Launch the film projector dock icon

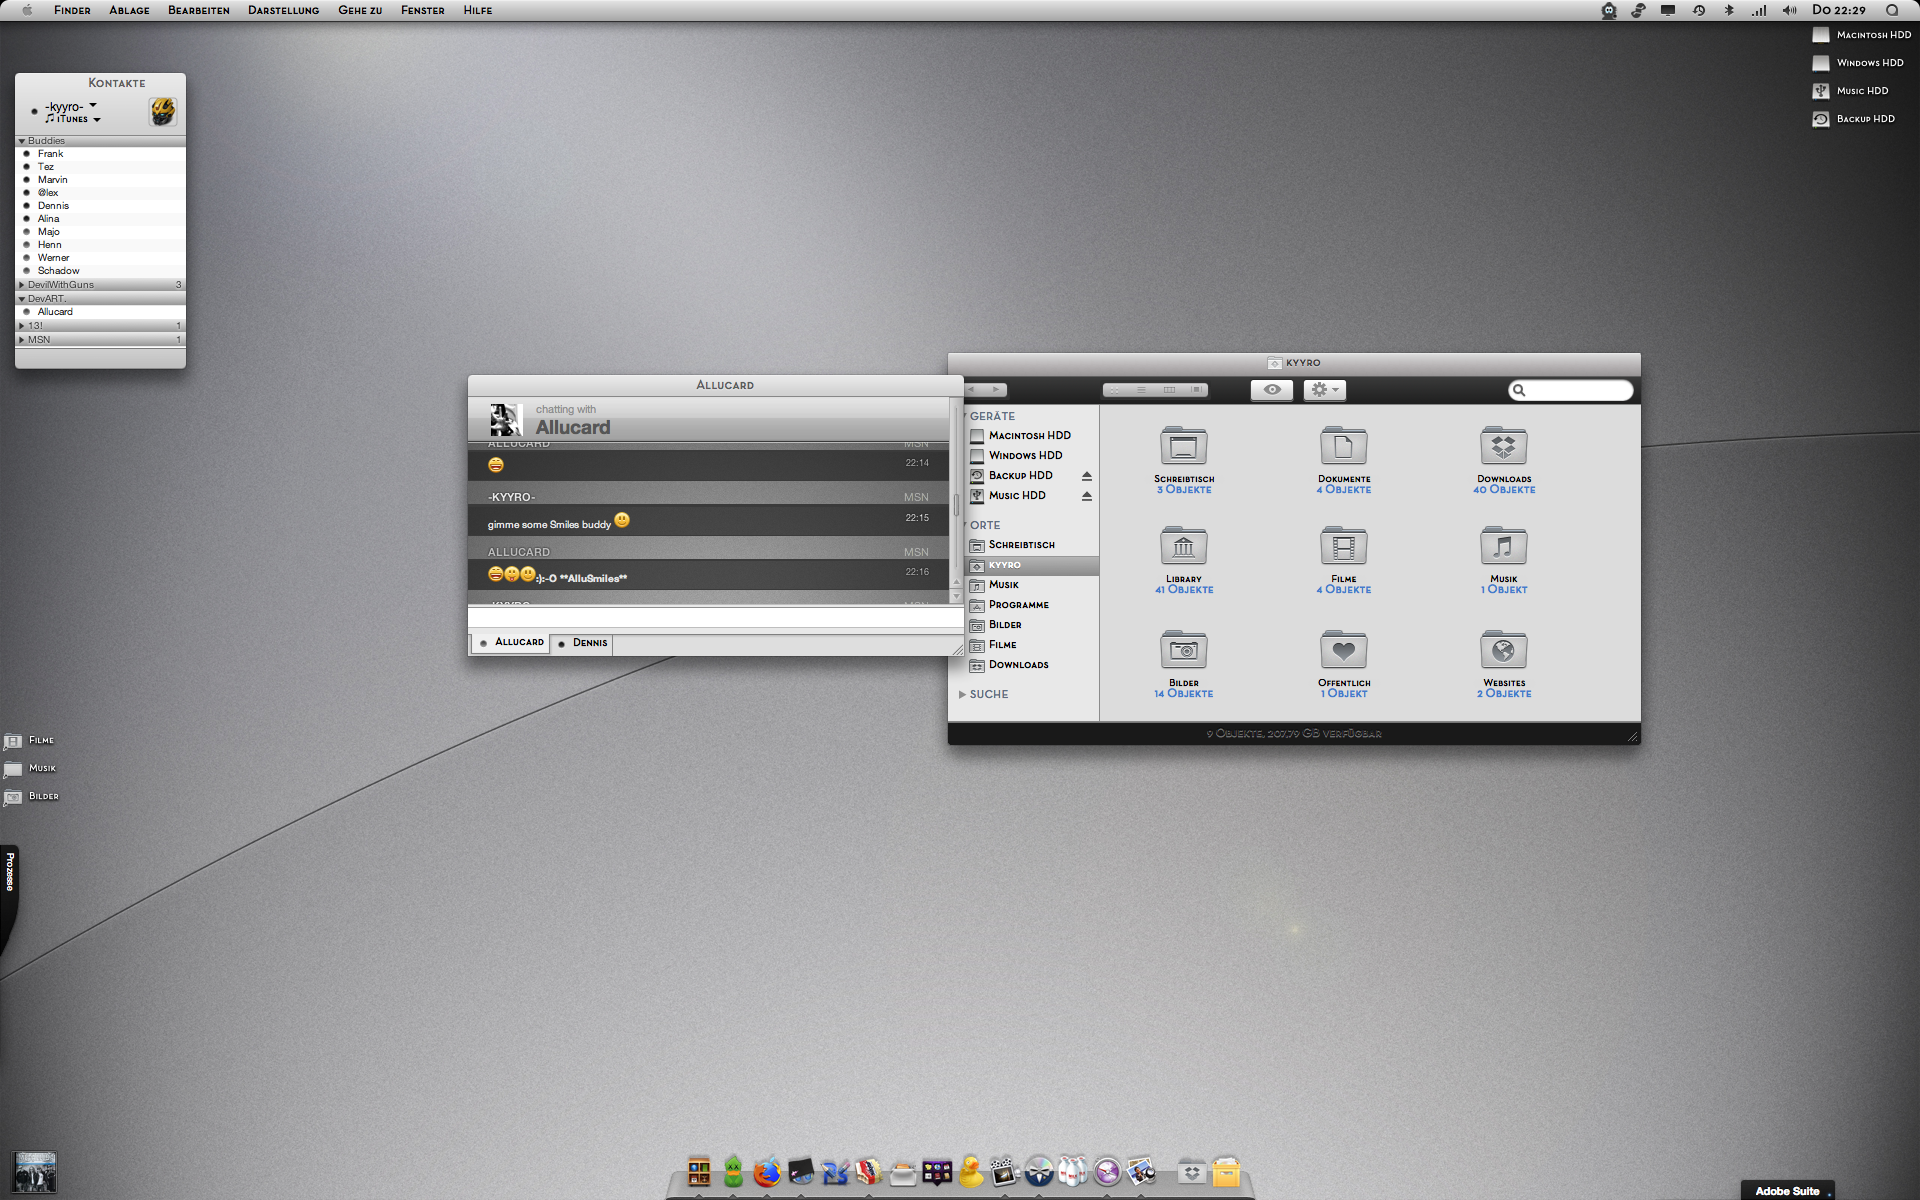[x=1004, y=1171]
